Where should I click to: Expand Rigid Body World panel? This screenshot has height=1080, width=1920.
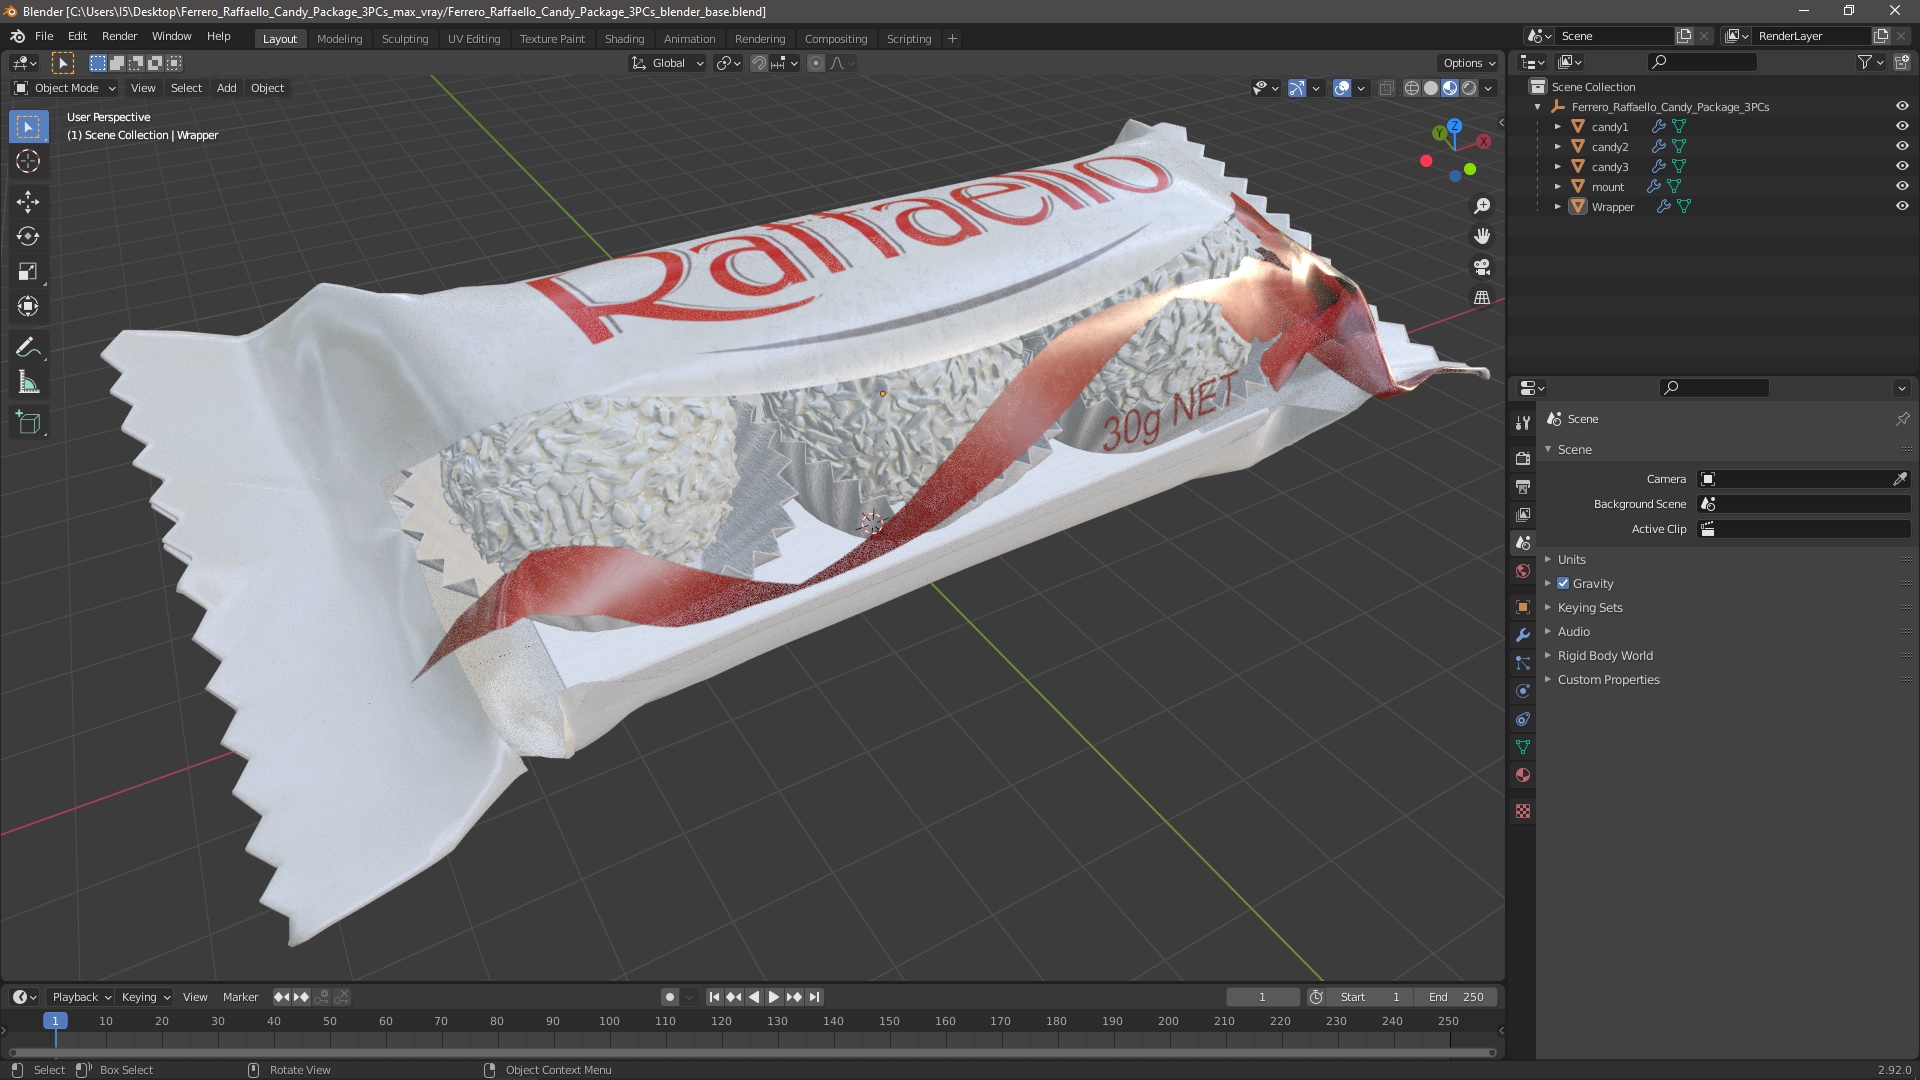pyautogui.click(x=1604, y=656)
